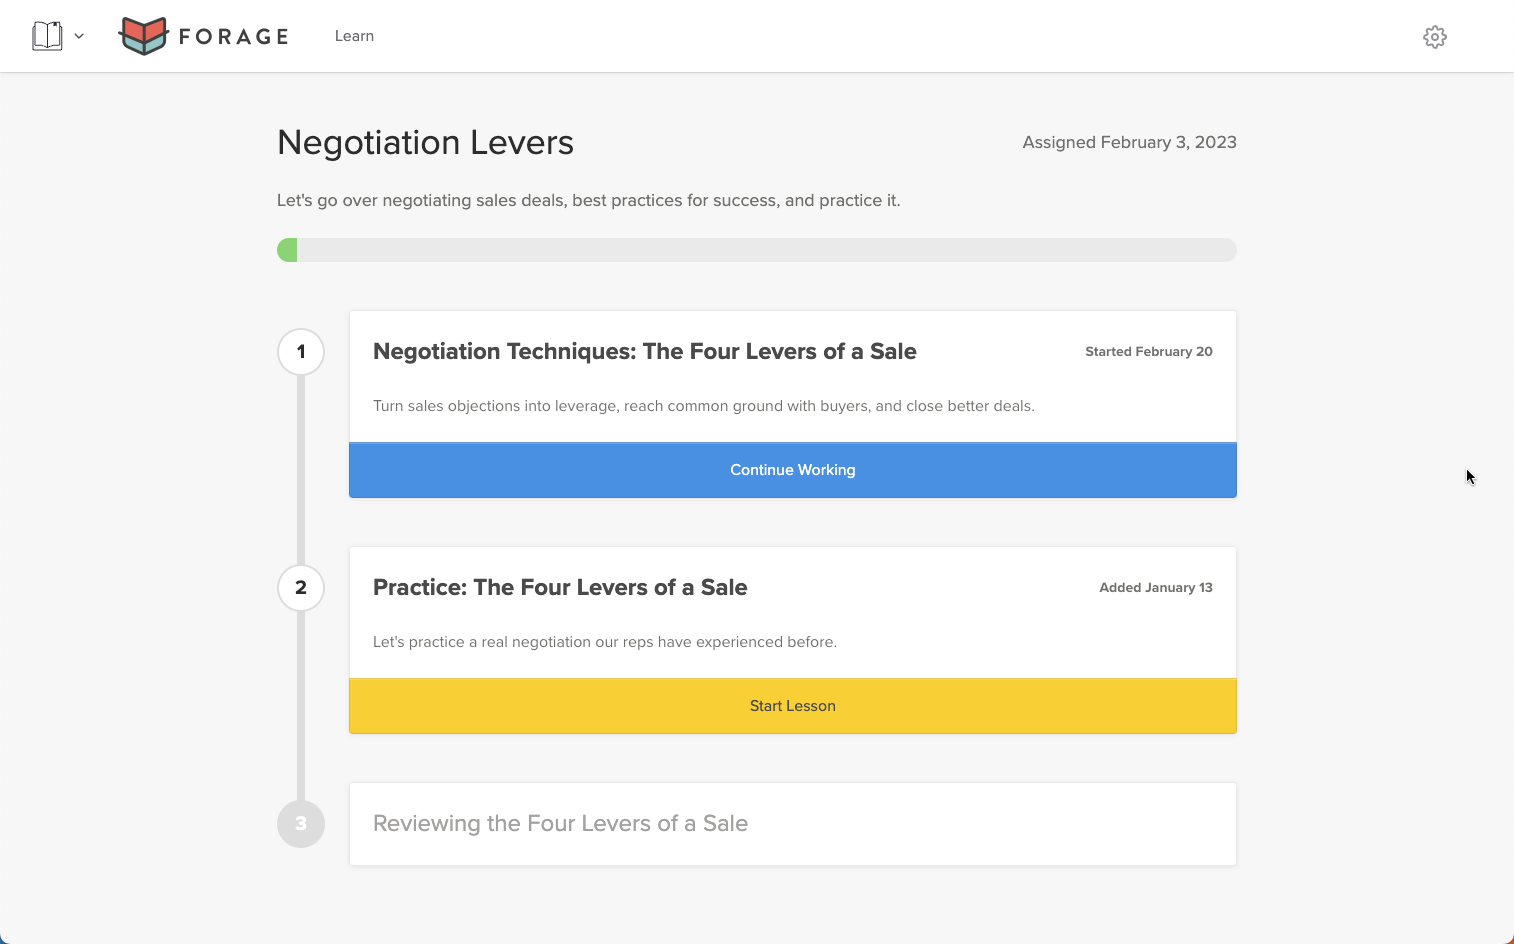Screen dimensions: 1514x944
Task: Click the open book icon
Action: [47, 36]
